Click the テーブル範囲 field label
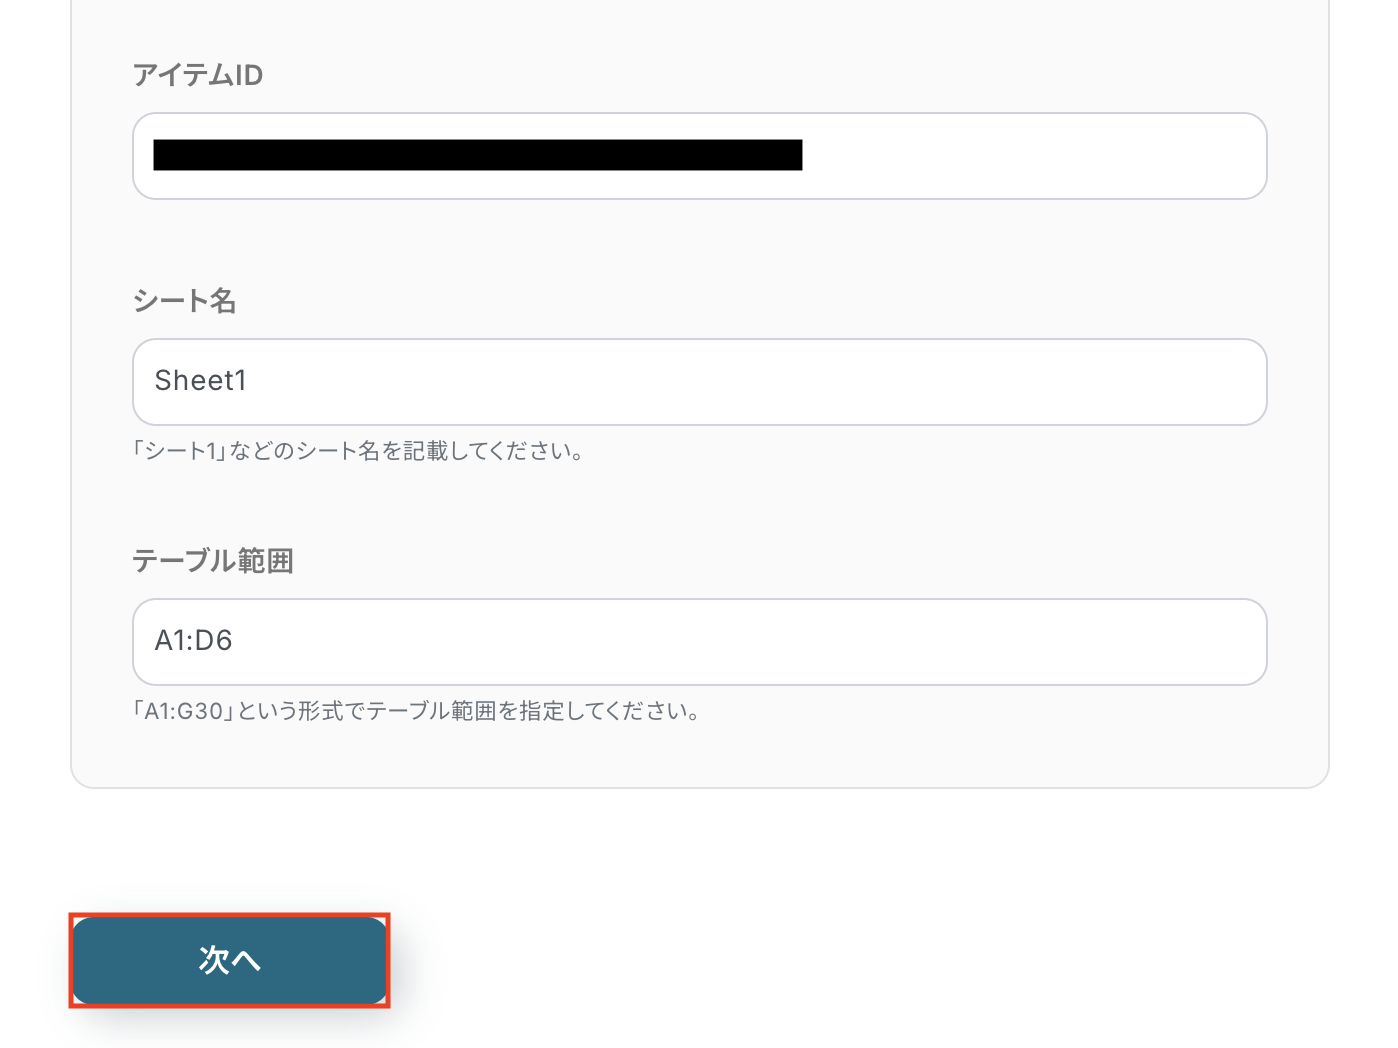 (x=213, y=561)
